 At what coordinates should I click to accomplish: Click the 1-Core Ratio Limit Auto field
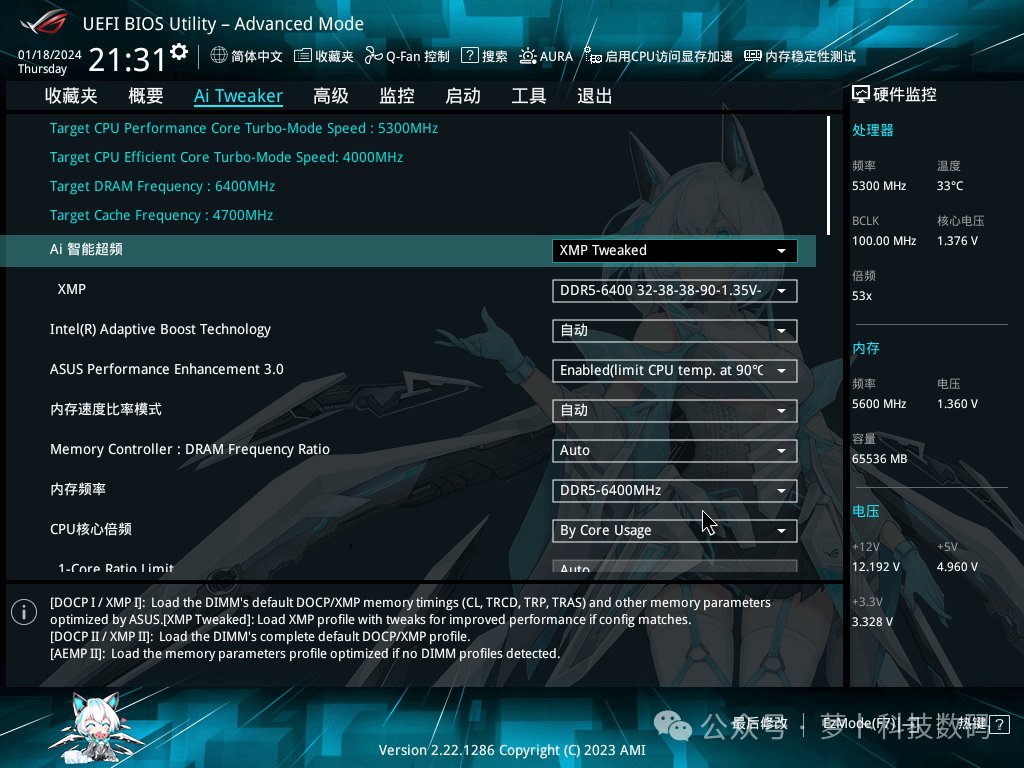[x=675, y=566]
